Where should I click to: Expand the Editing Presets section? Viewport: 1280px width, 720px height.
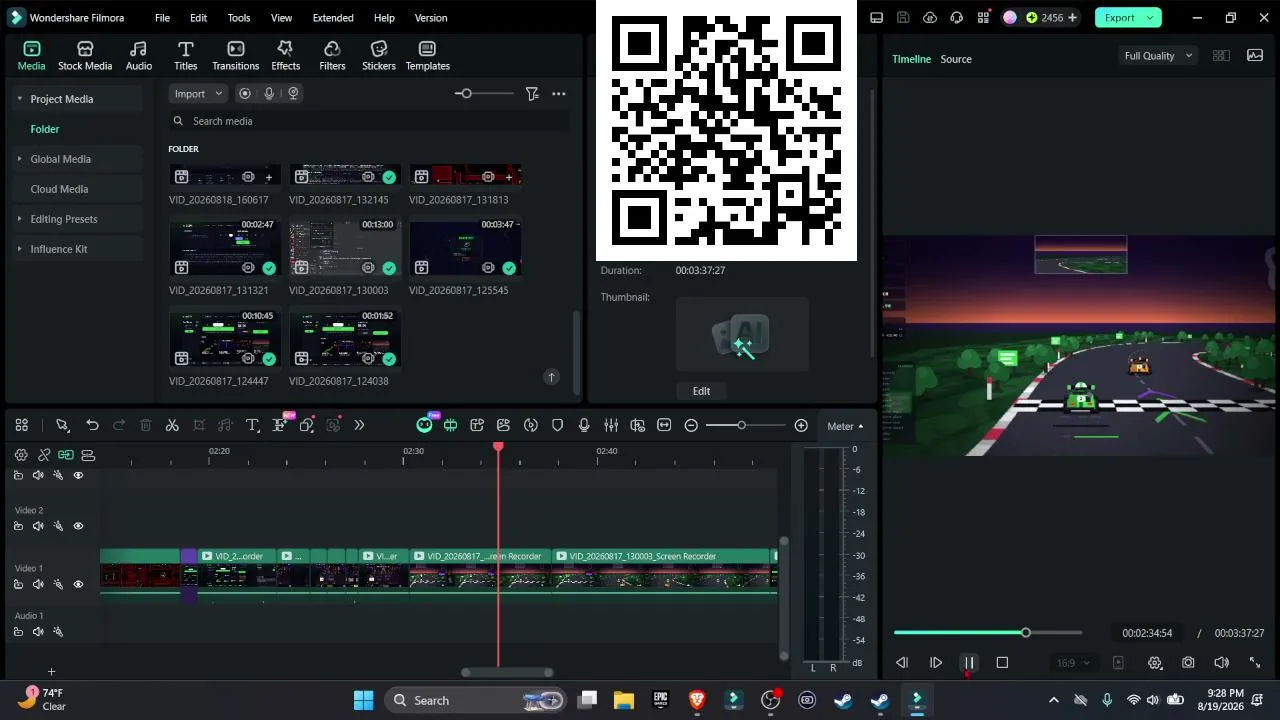coord(20,219)
